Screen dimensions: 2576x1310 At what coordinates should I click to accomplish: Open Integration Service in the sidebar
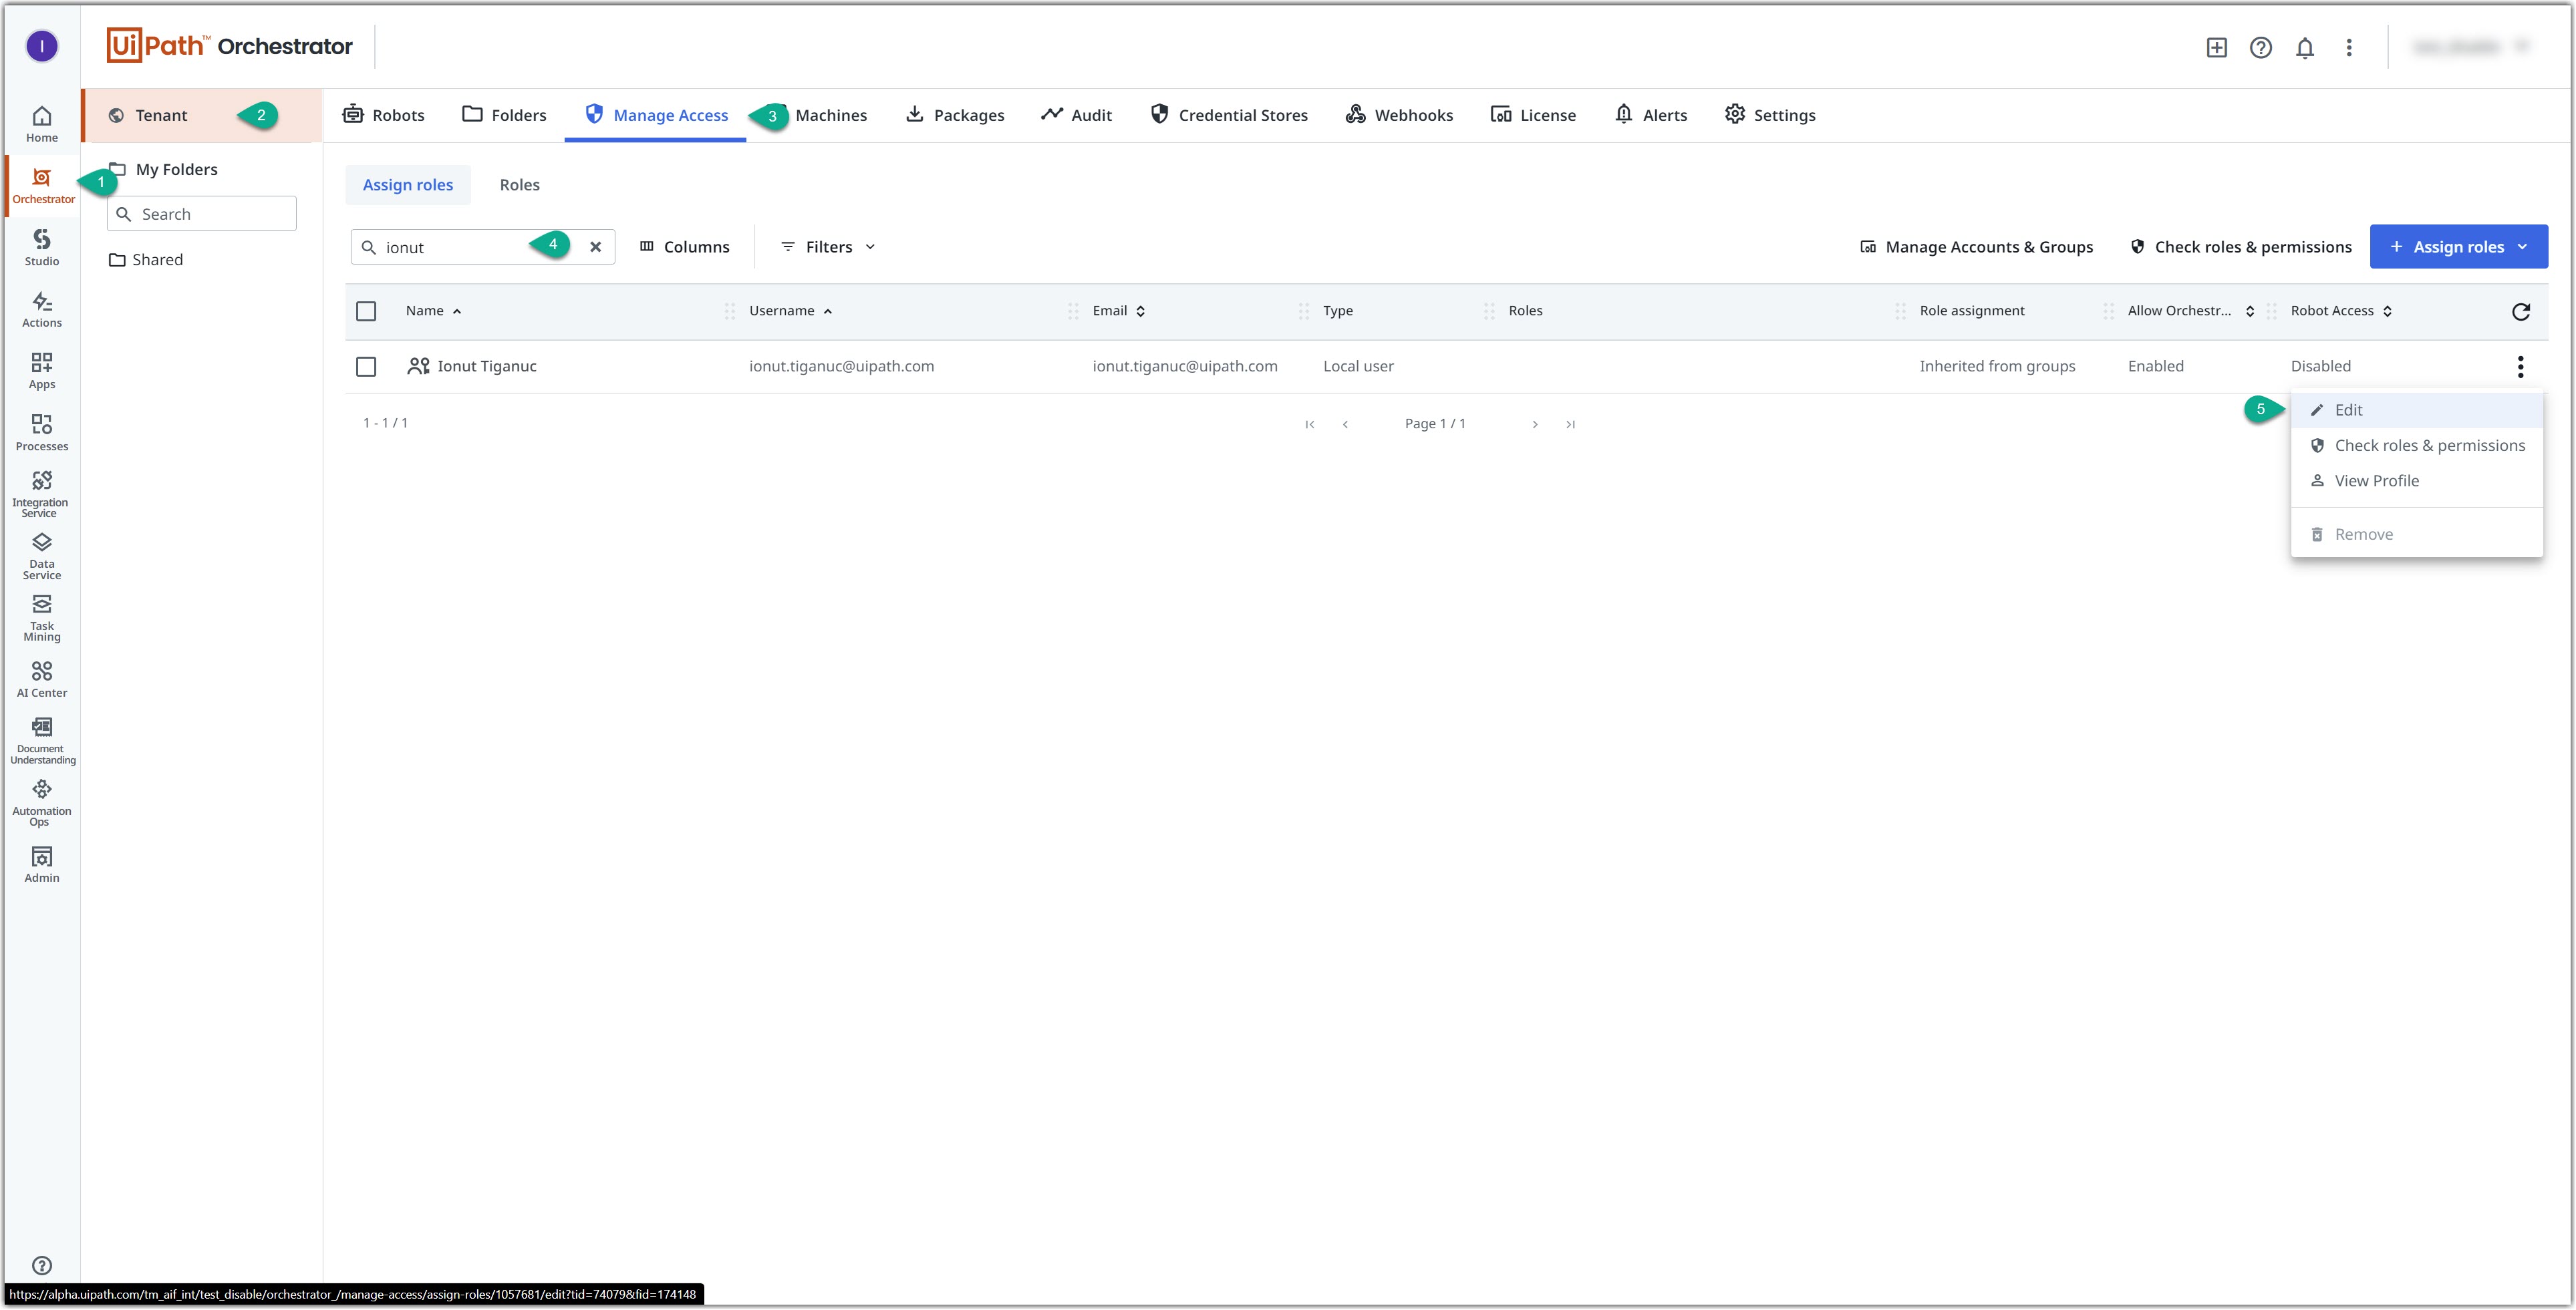(41, 494)
